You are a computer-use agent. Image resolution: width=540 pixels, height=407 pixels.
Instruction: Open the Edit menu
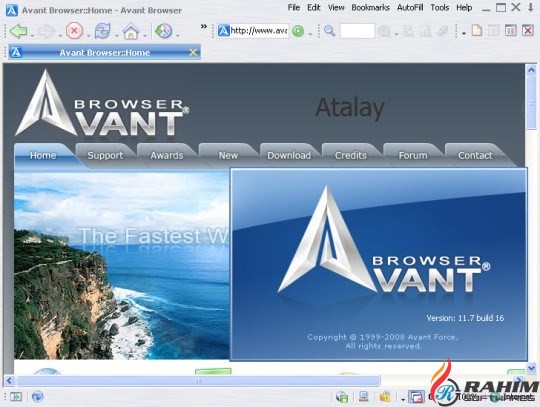click(314, 8)
